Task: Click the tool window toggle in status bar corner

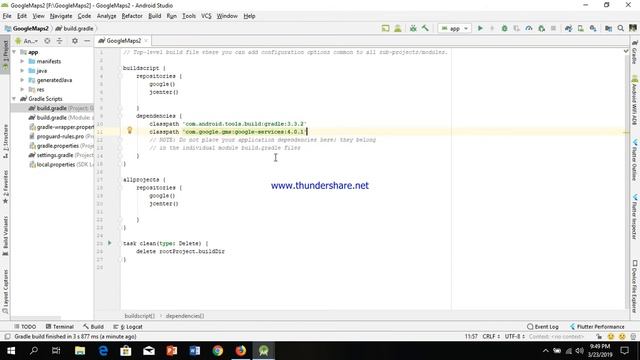Action: pos(7,337)
